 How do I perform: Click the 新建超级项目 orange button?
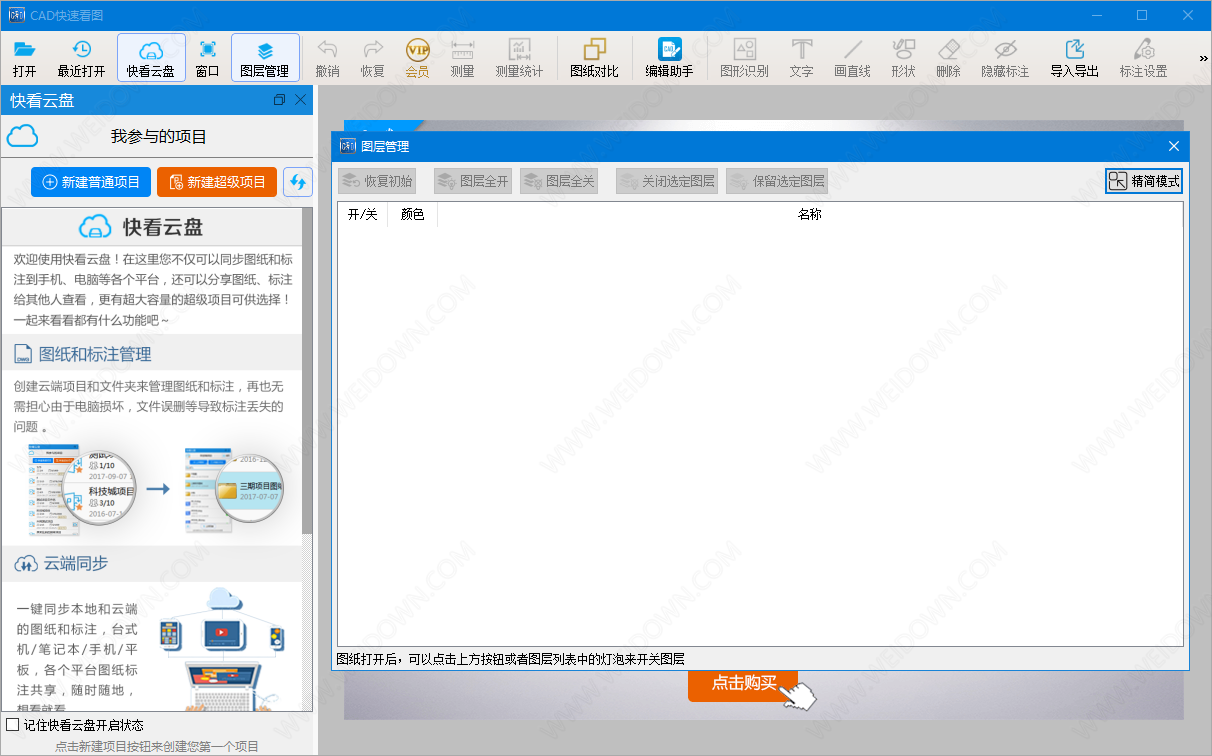[x=217, y=181]
